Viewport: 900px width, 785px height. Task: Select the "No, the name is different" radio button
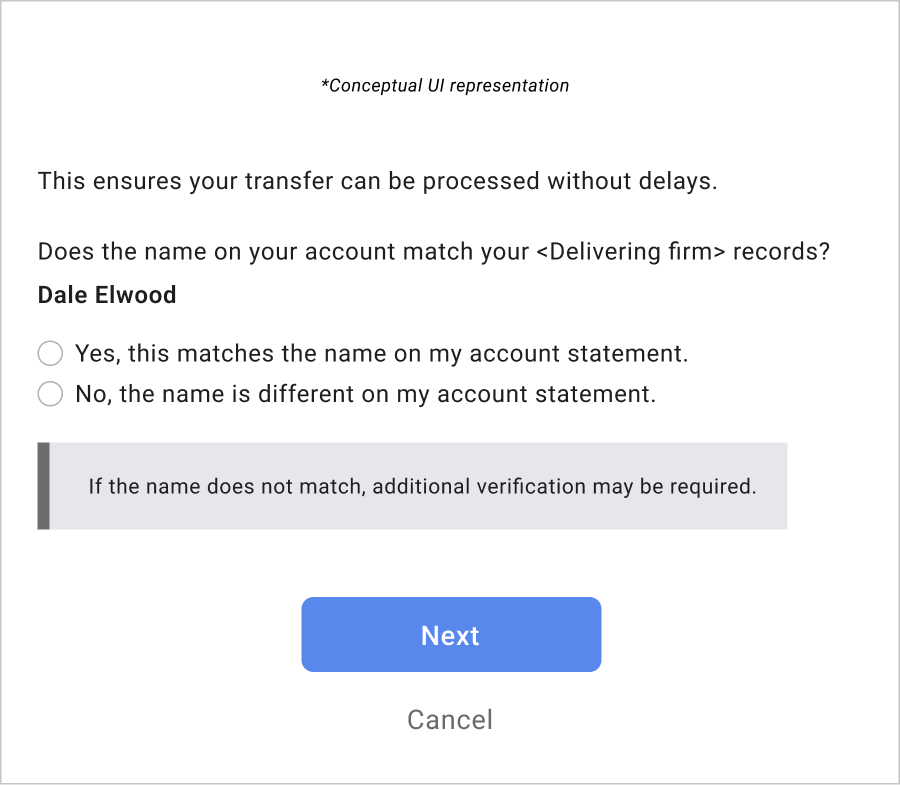point(50,394)
